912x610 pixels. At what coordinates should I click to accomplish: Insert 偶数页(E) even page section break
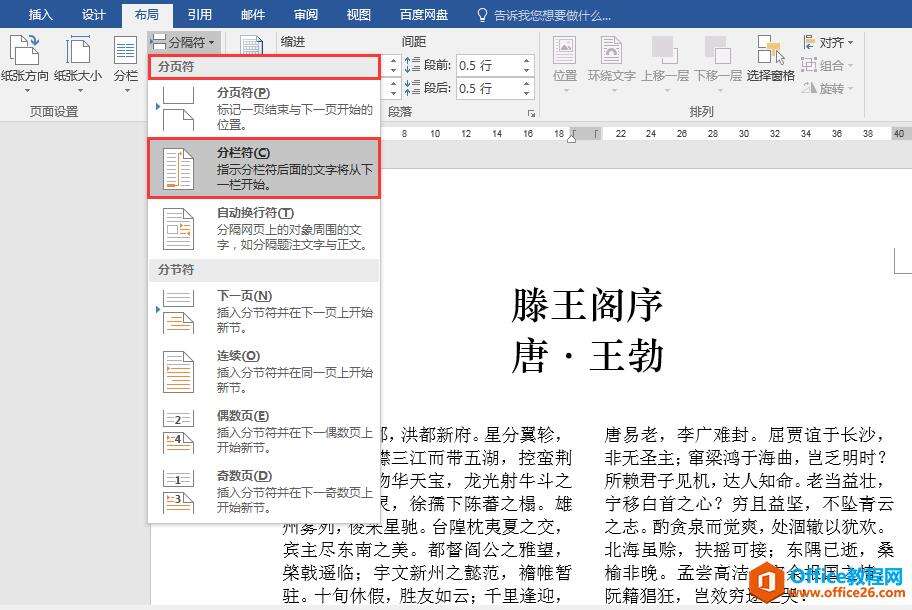(x=263, y=431)
